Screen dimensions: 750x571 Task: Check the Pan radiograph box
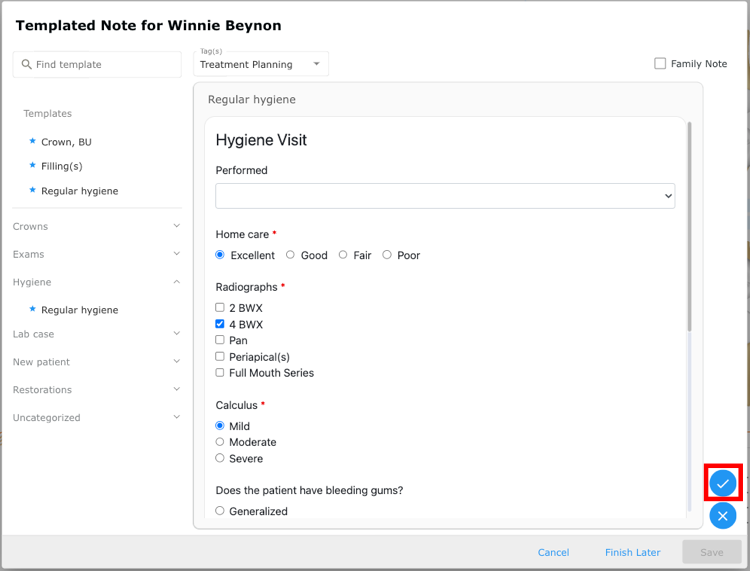220,340
